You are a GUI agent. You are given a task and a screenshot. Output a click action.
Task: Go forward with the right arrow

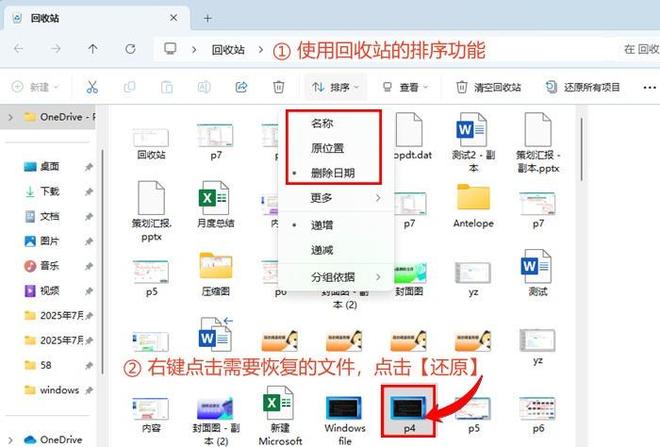(56, 49)
